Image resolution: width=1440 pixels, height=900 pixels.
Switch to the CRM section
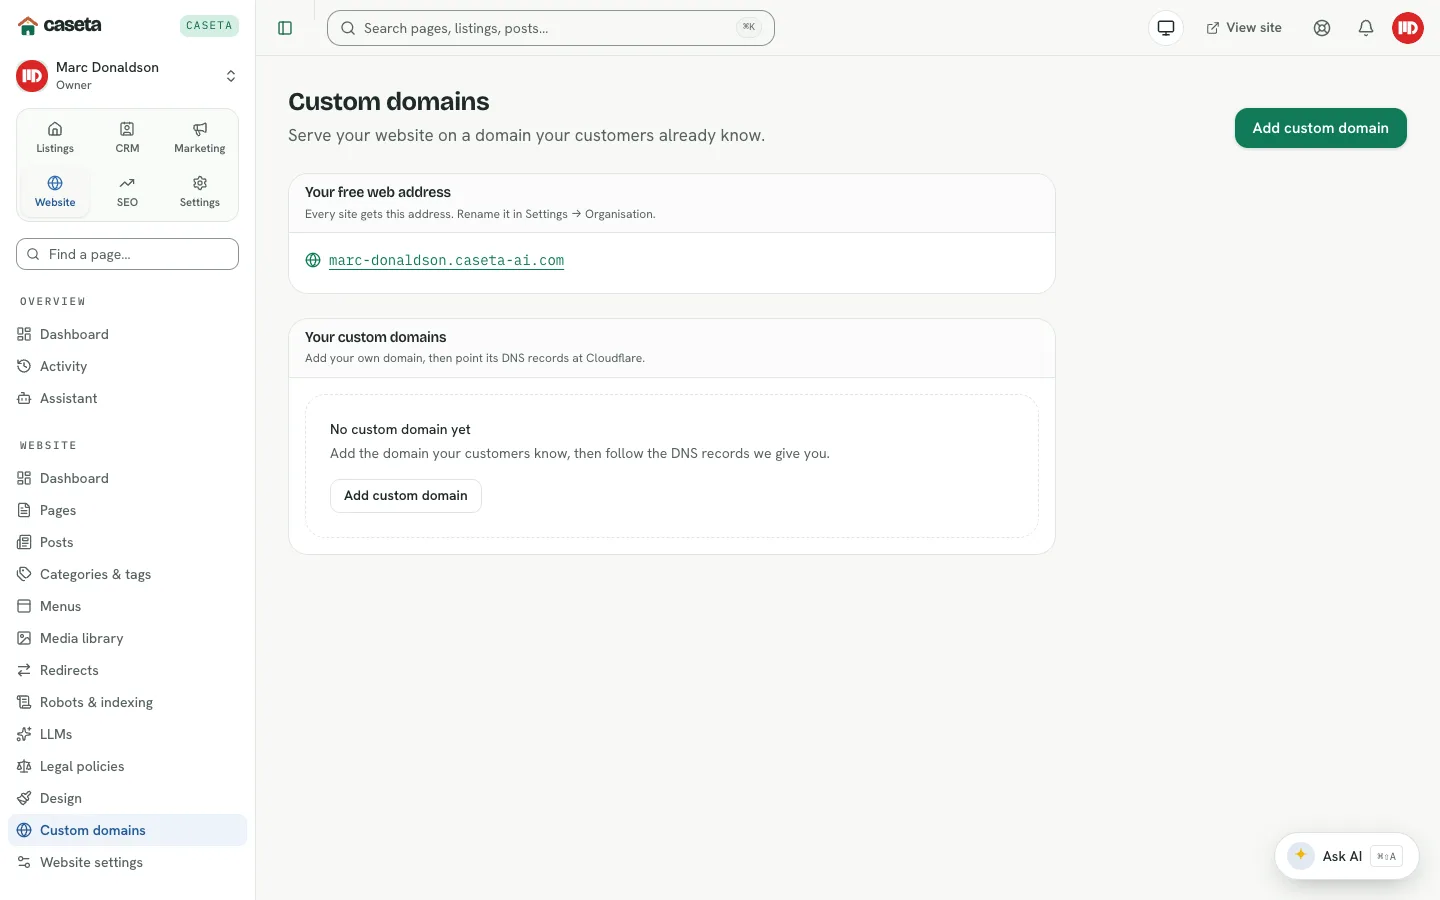[127, 138]
